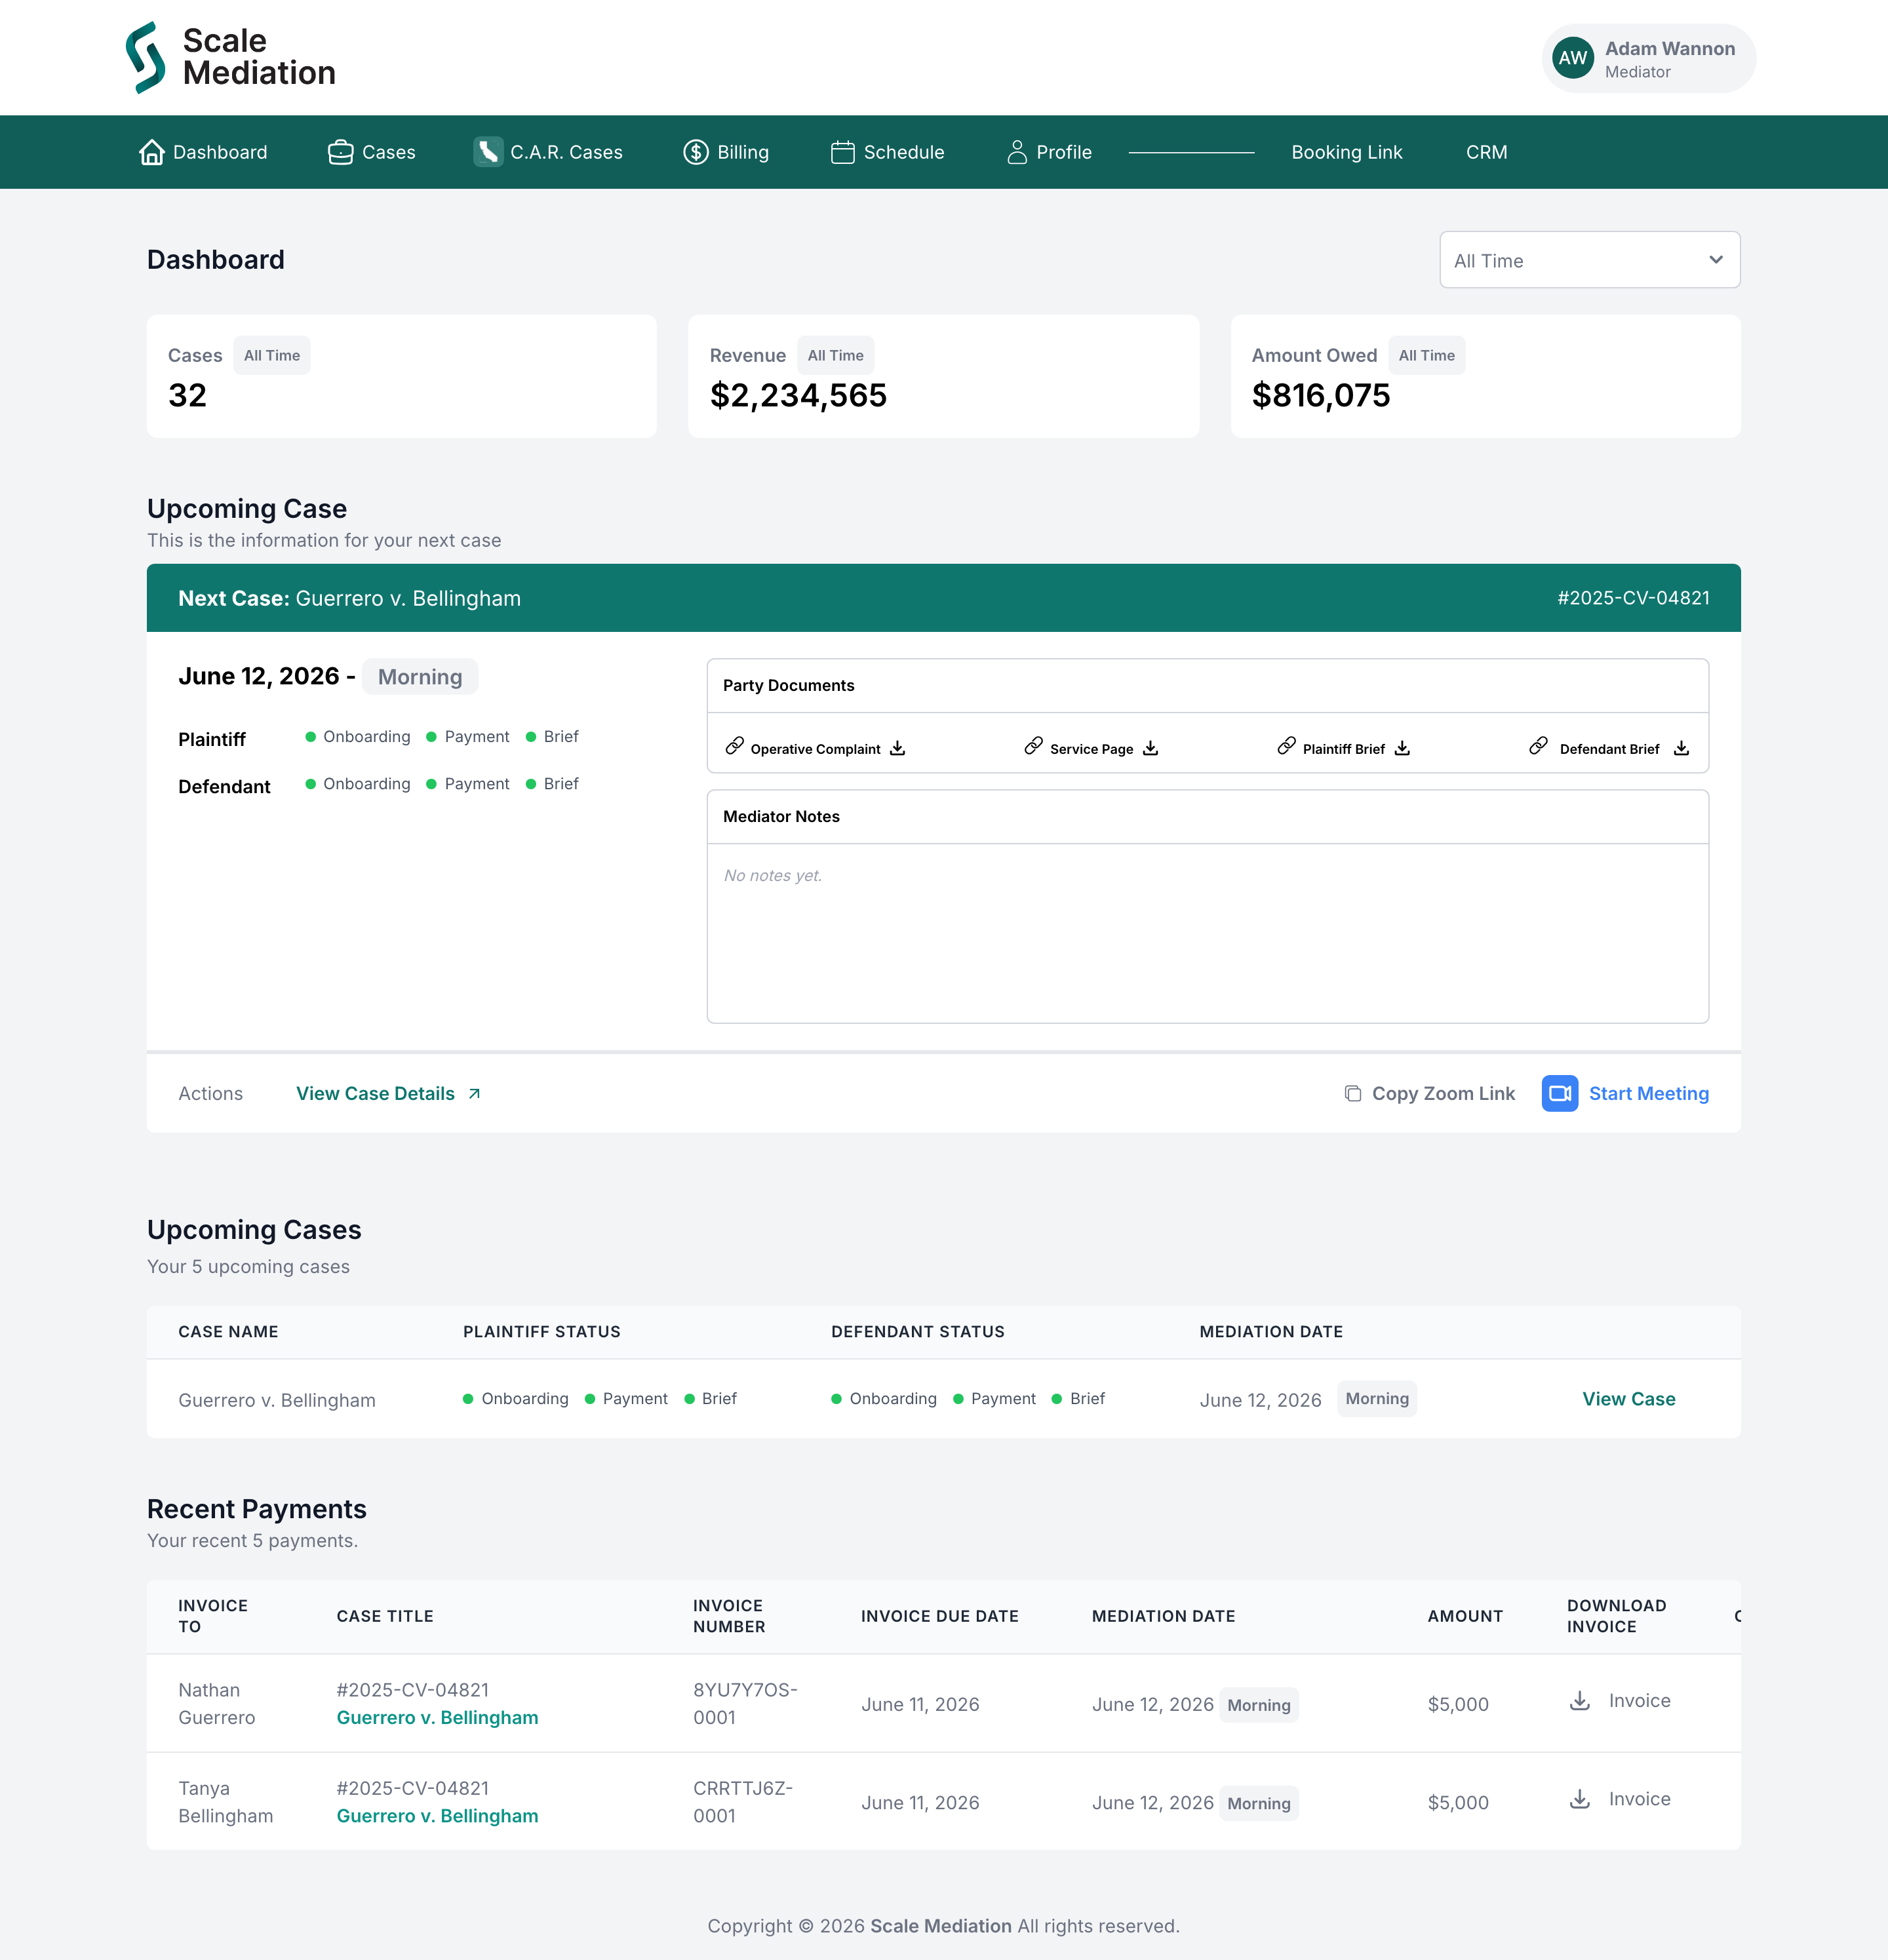Click download icon in Tanya Bellingham row
Screen dimensions: 1888x1960
click(x=1580, y=1798)
